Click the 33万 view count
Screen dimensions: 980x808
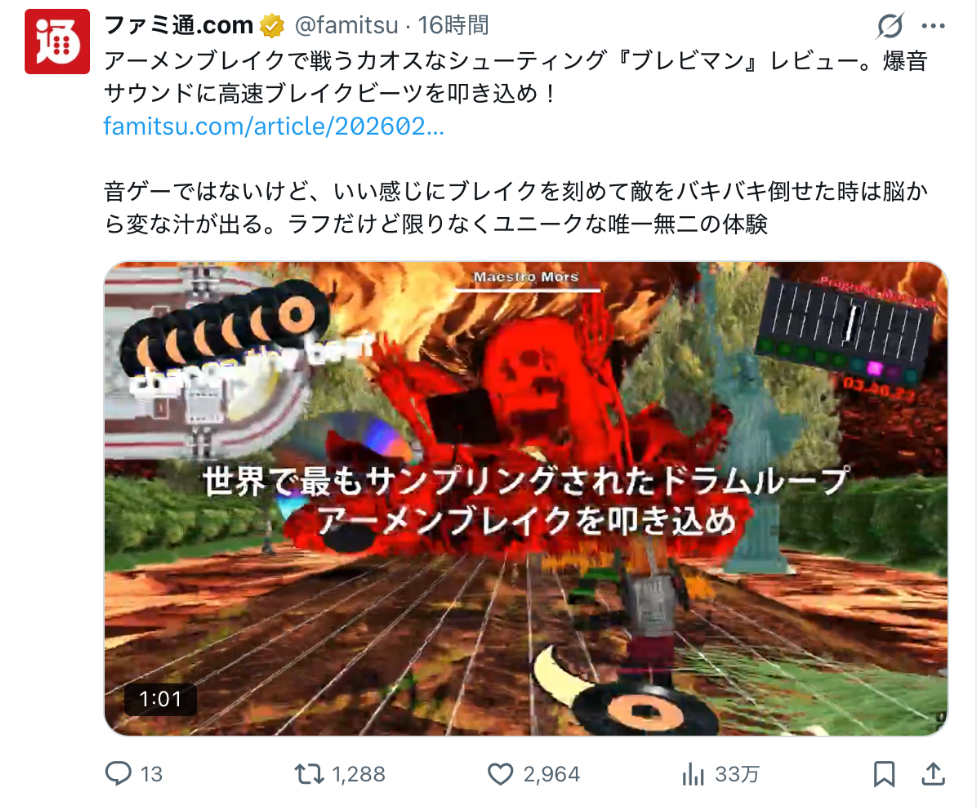[737, 774]
